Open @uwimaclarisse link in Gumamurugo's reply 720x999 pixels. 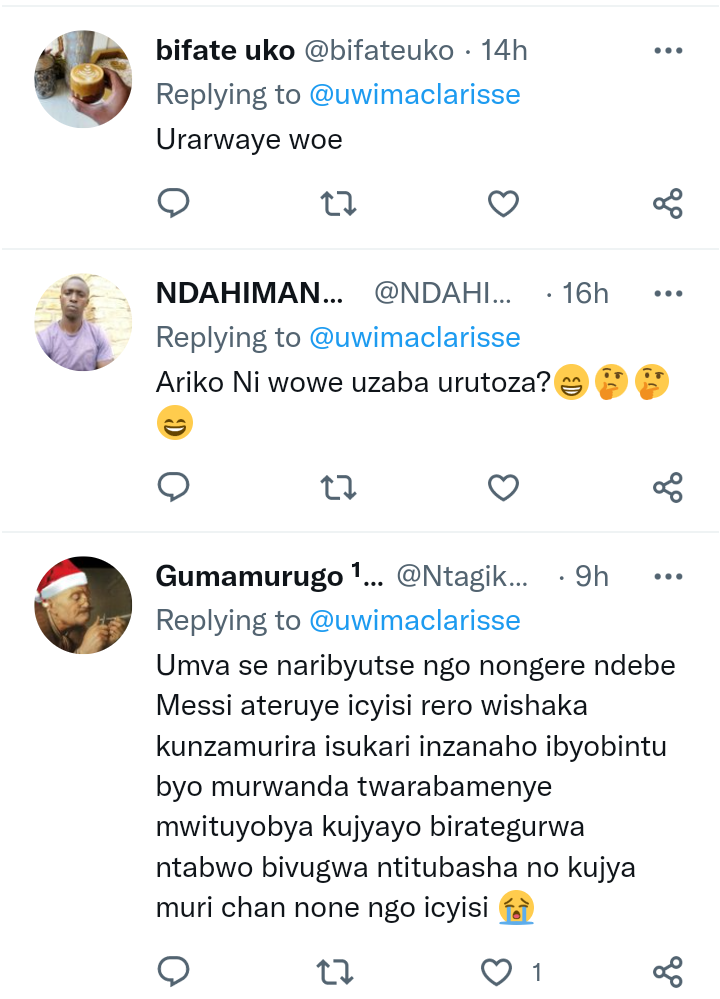[414, 620]
